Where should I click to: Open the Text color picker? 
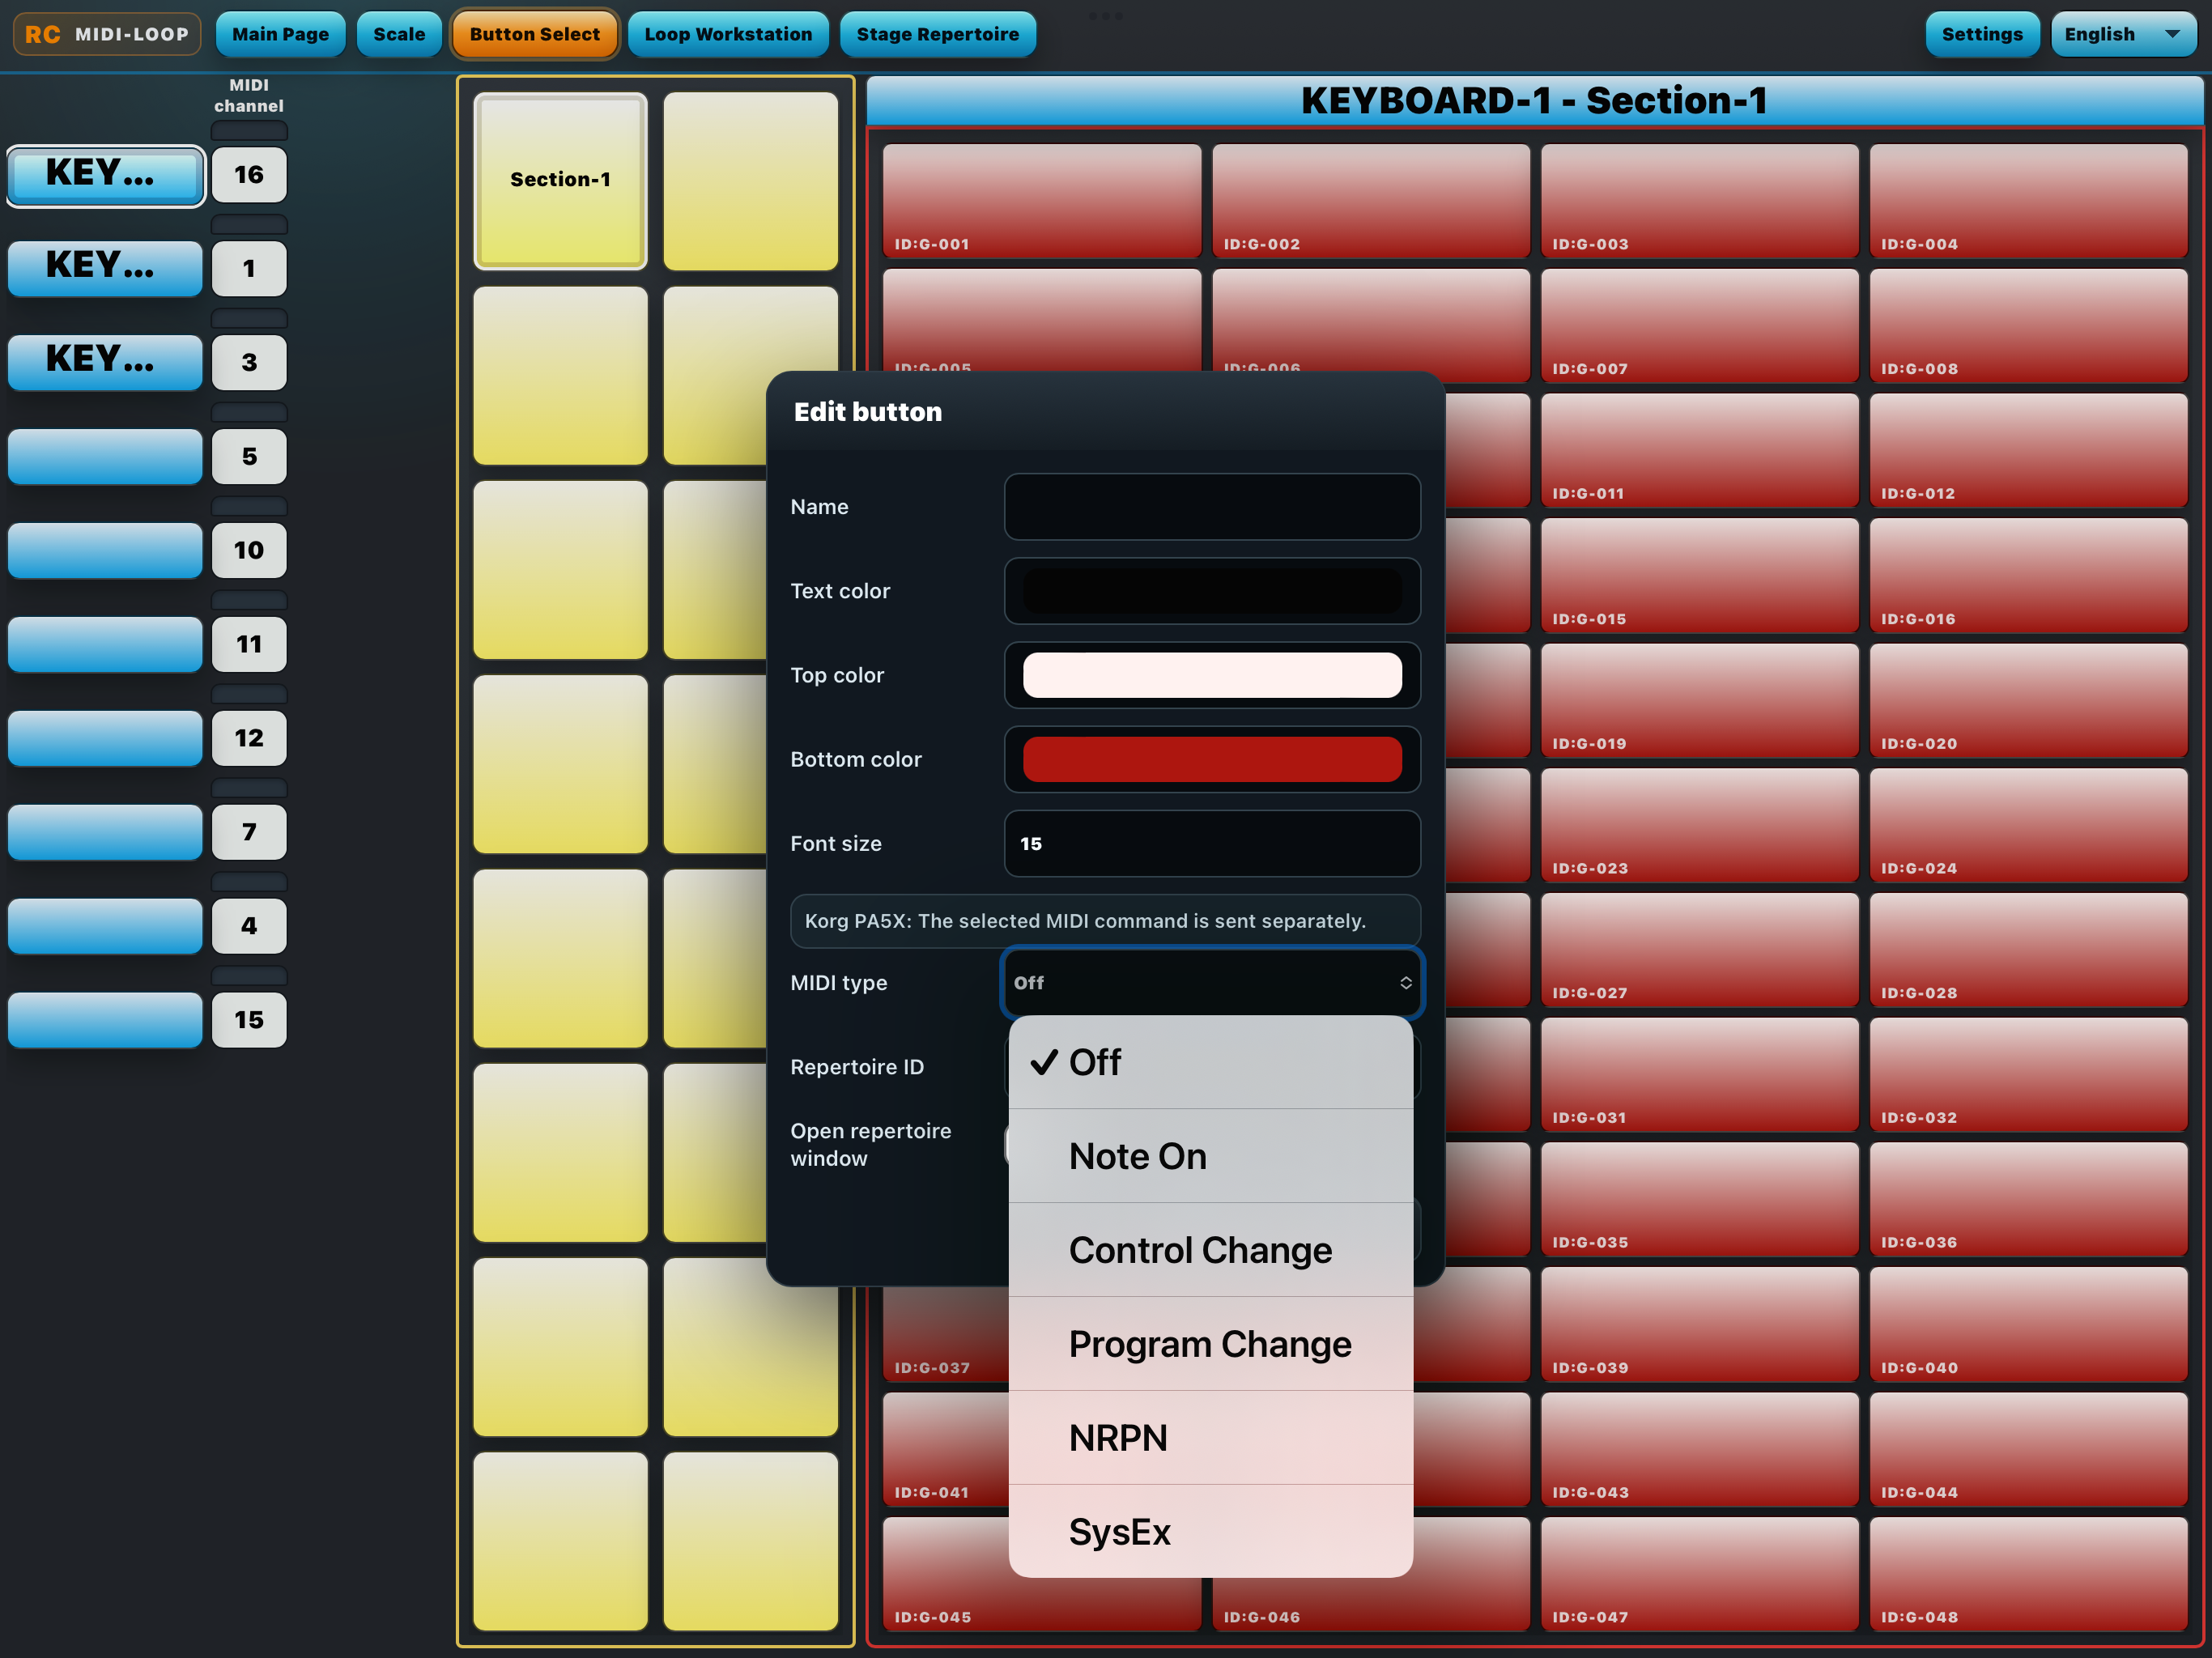coord(1212,591)
